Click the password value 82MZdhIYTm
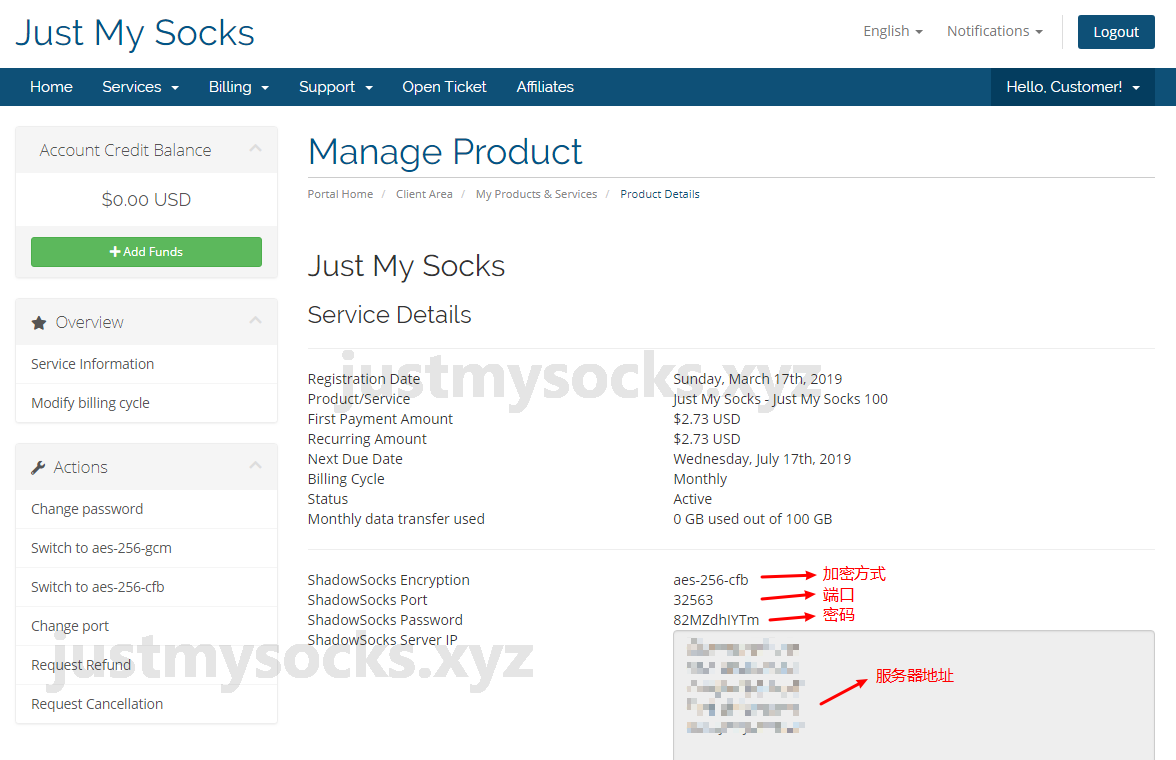The image size is (1176, 760). tap(716, 620)
